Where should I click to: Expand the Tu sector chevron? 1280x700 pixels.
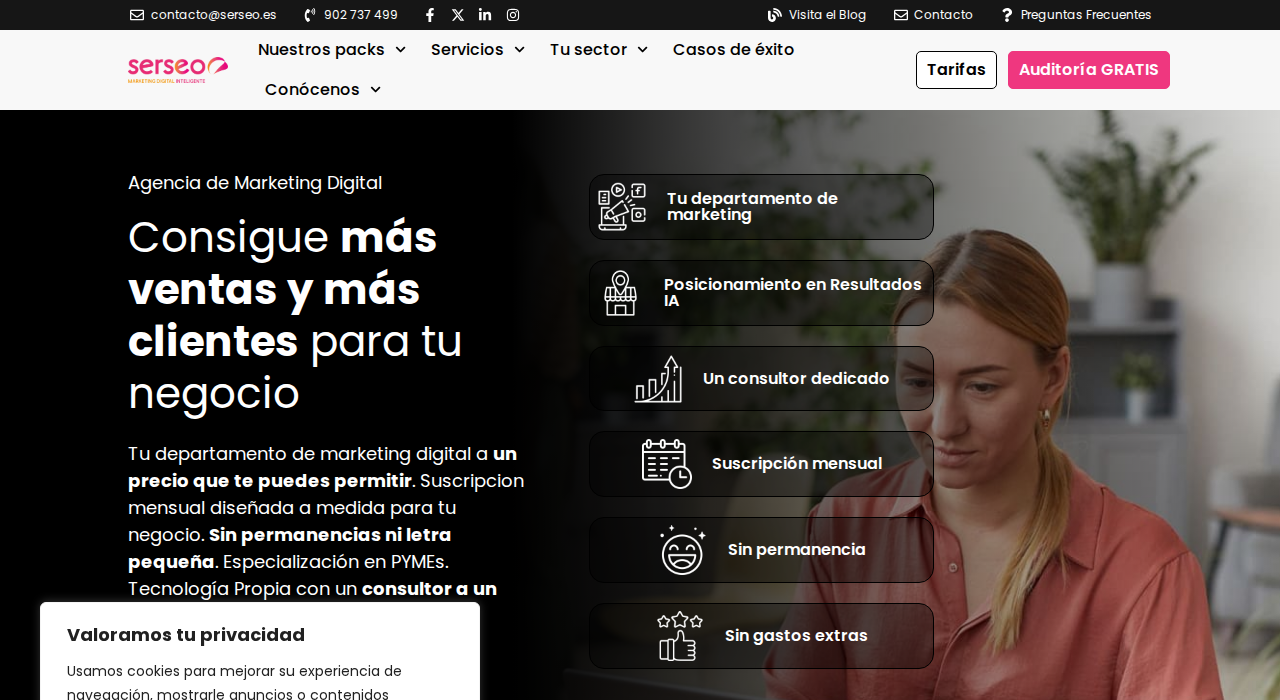click(642, 50)
